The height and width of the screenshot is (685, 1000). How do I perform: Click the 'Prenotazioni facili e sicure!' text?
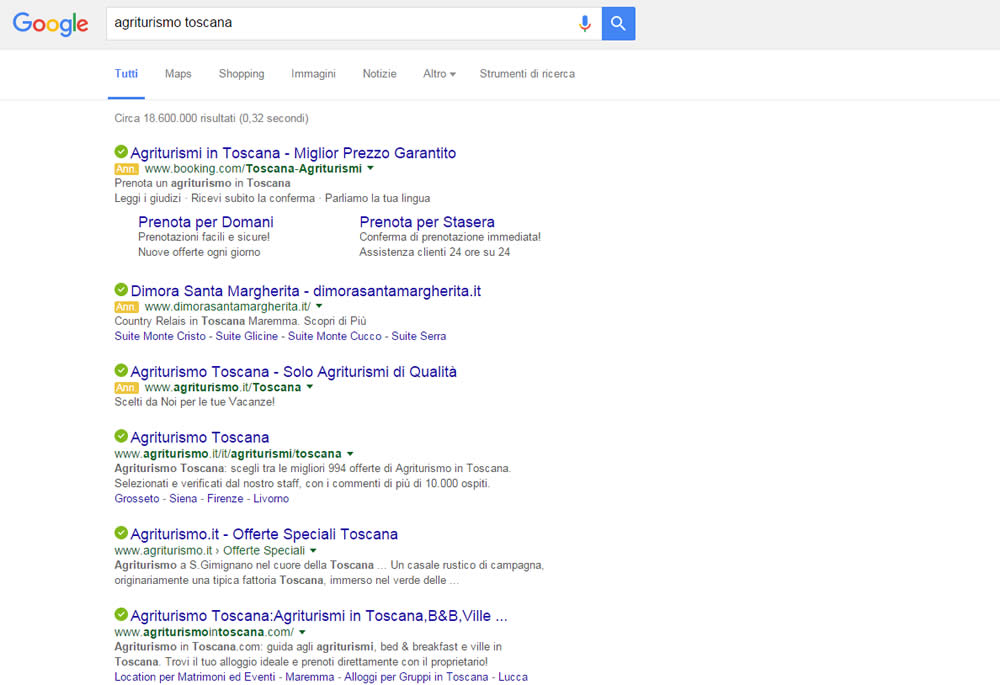(x=204, y=237)
